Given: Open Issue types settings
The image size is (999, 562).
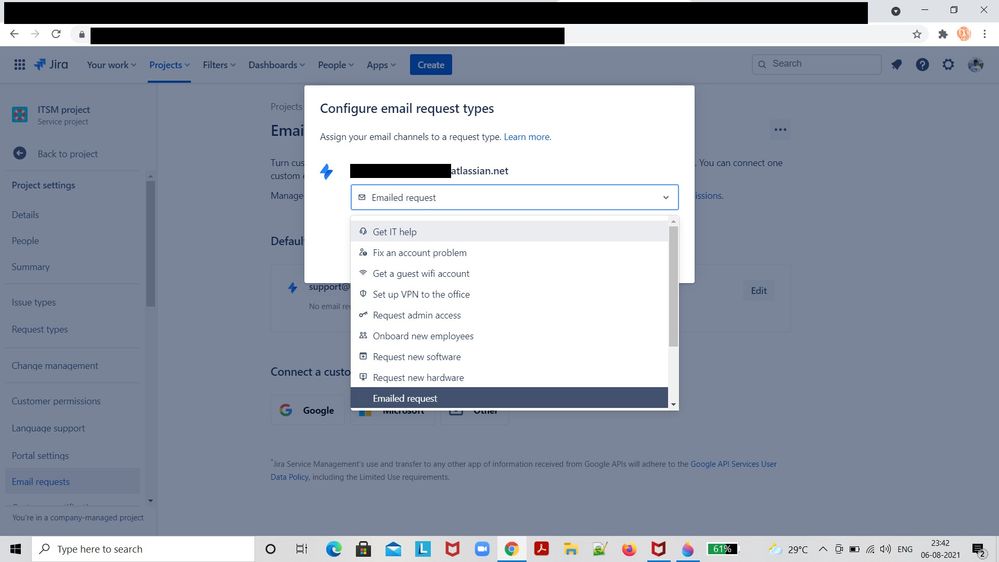Looking at the screenshot, I should [x=34, y=303].
